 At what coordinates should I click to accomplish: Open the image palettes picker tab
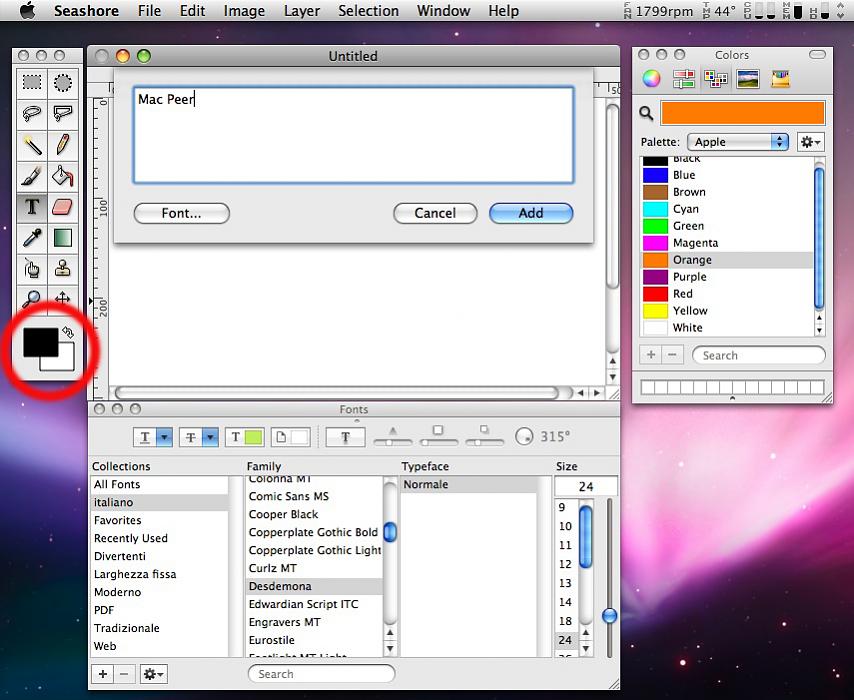pos(748,79)
